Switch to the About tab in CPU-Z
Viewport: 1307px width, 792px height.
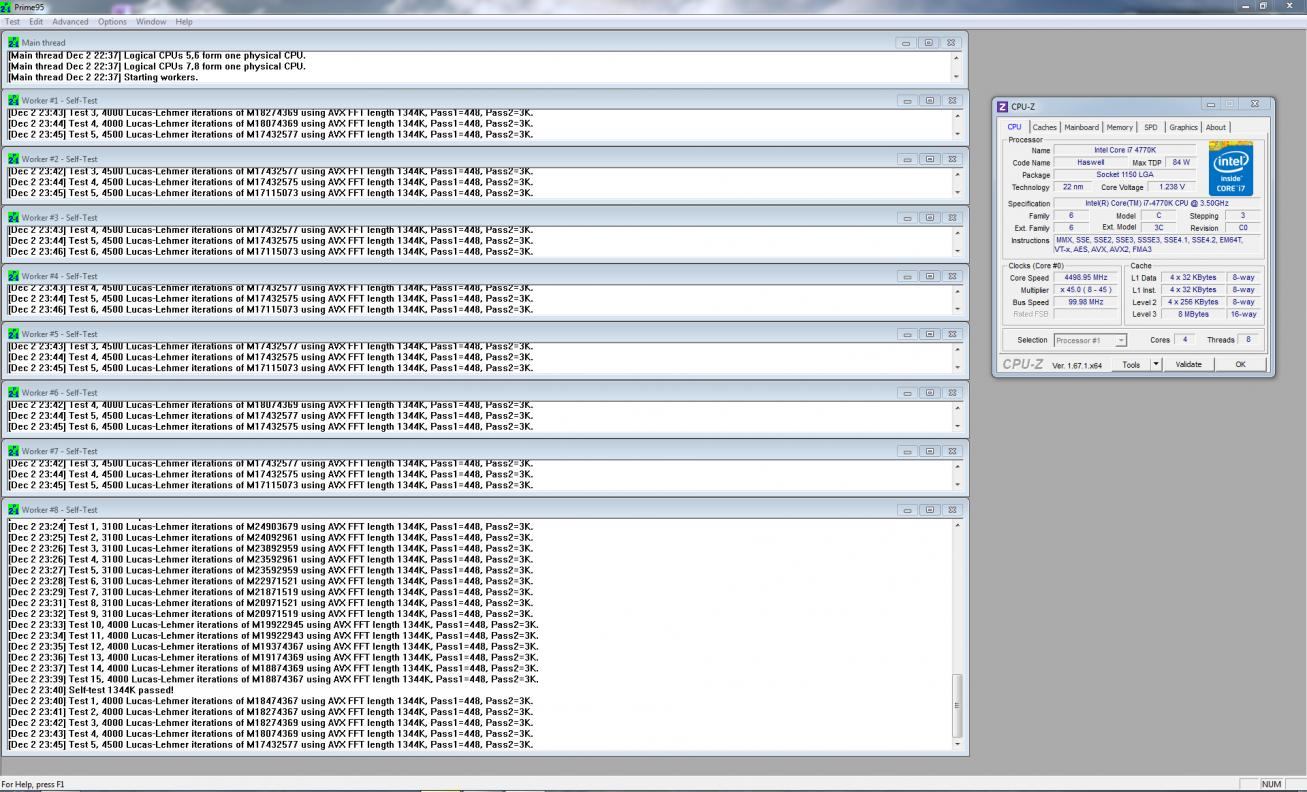(1215, 127)
